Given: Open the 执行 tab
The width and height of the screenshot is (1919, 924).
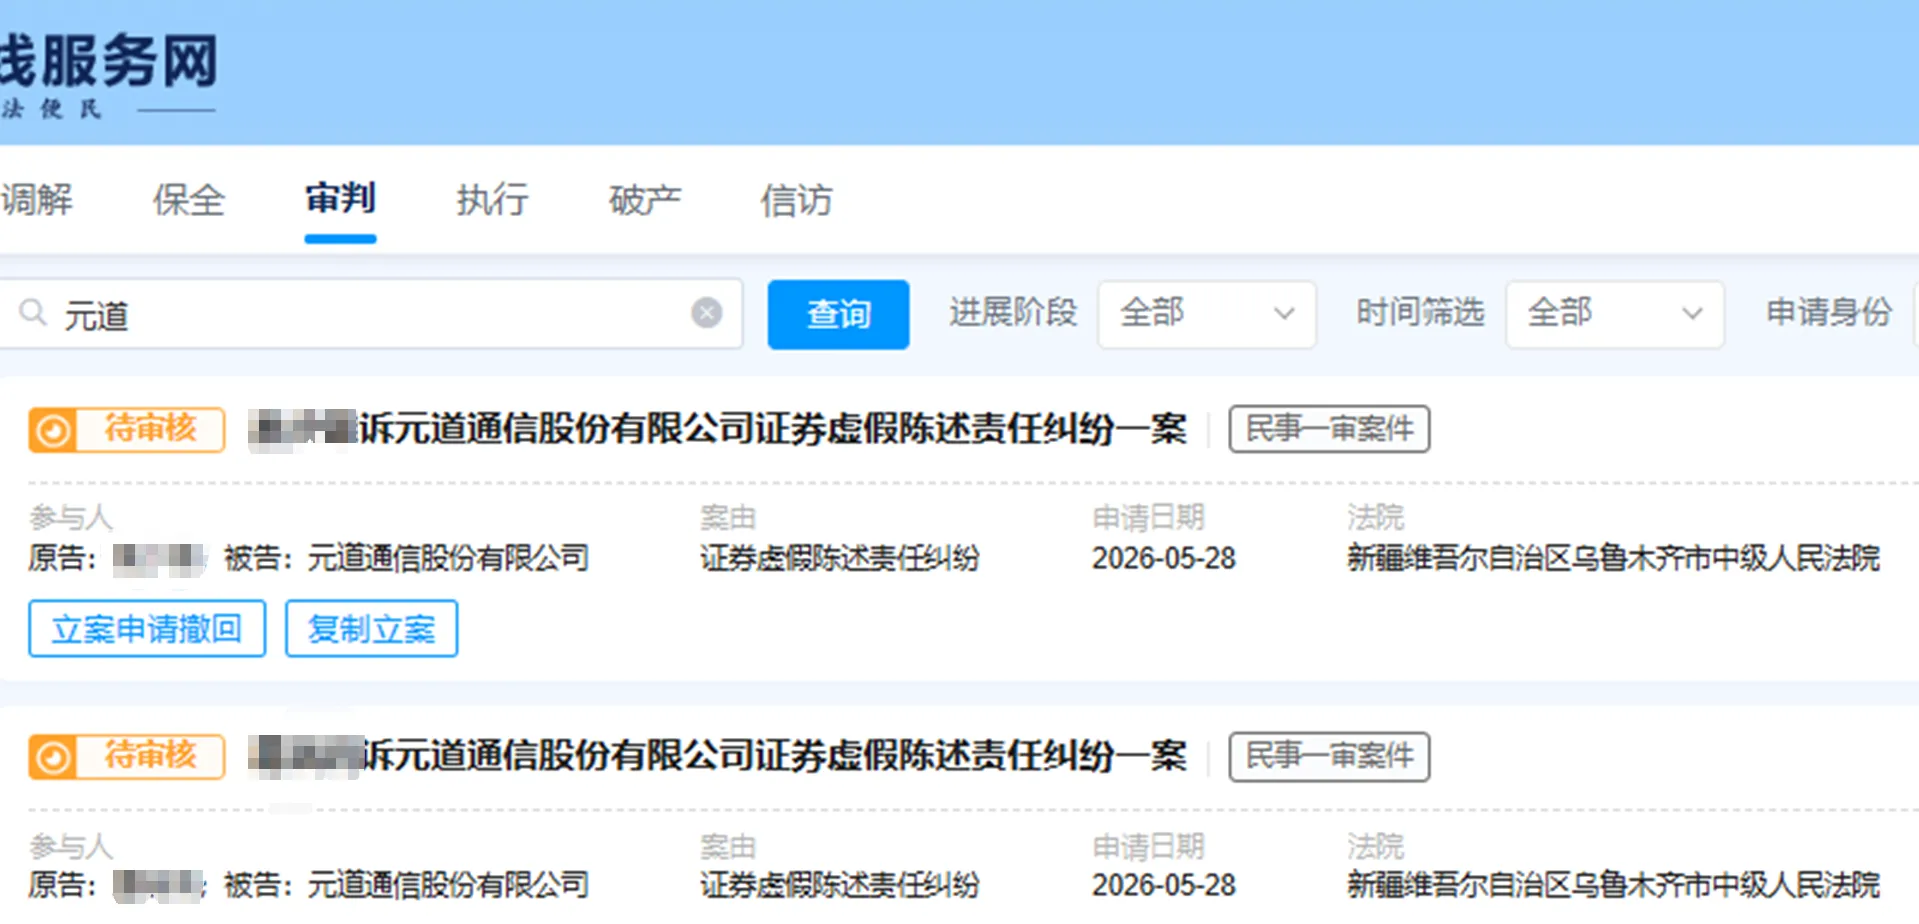Looking at the screenshot, I should pos(492,200).
